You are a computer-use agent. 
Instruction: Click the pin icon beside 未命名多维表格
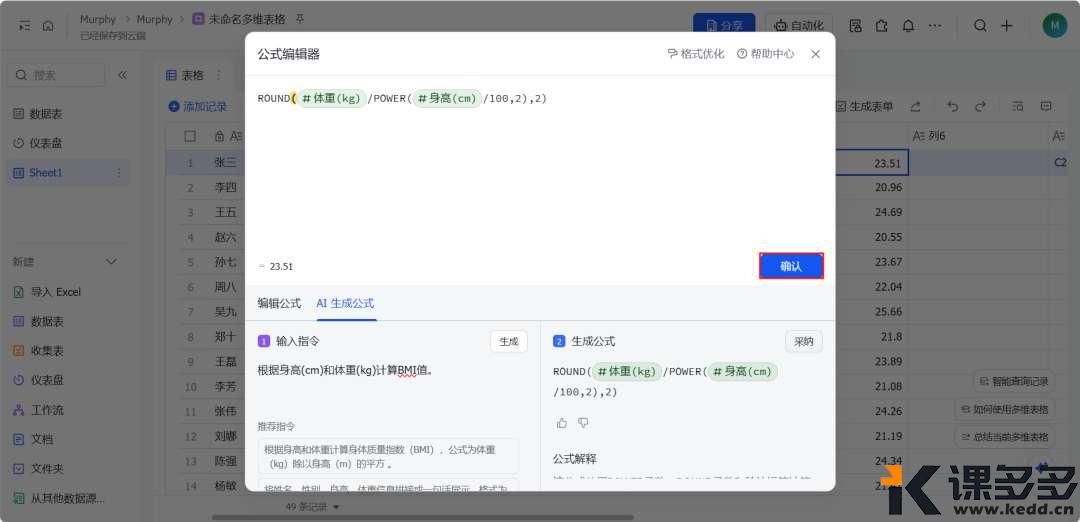(299, 19)
